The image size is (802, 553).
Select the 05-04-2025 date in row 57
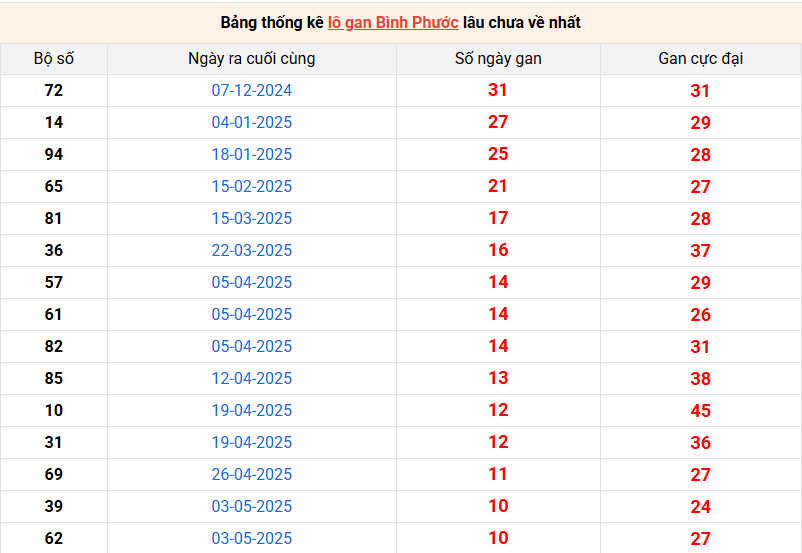(252, 282)
